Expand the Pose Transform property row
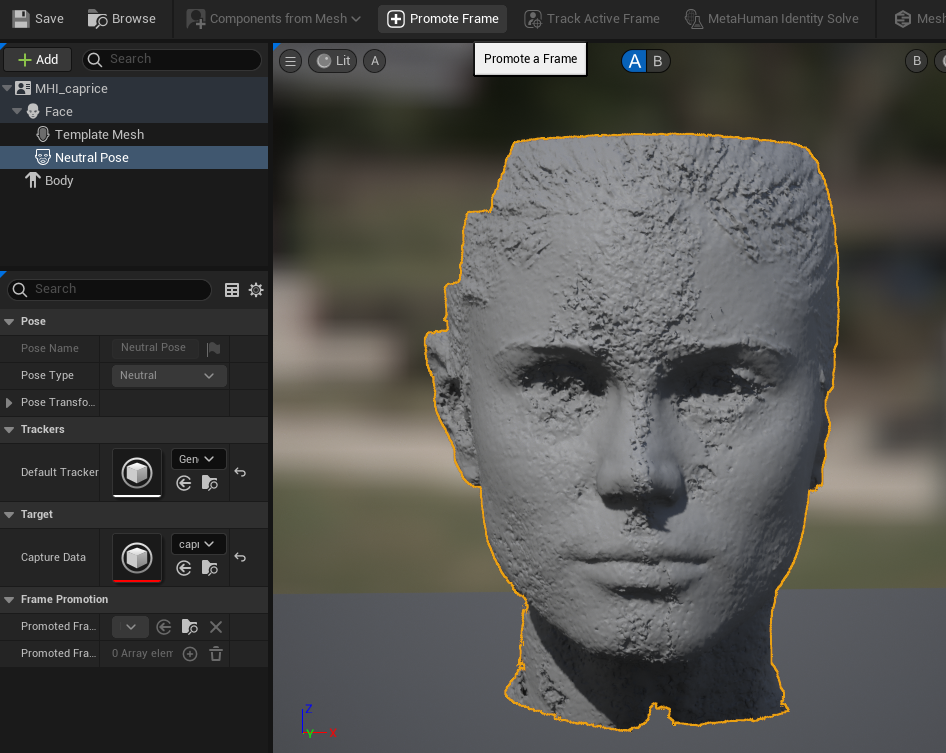 coord(10,402)
